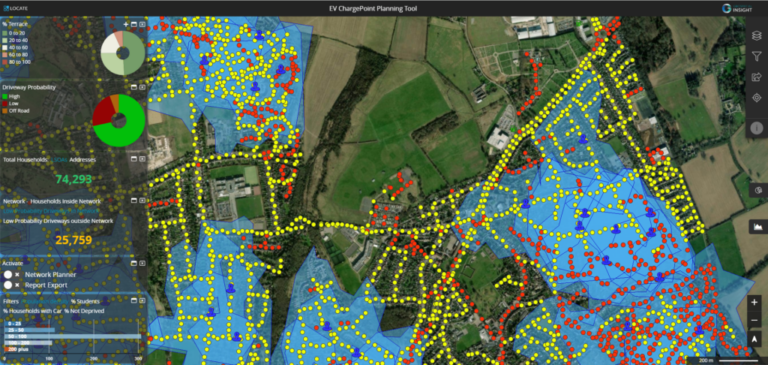Open the filter funnel tool
The image size is (768, 365).
[757, 56]
